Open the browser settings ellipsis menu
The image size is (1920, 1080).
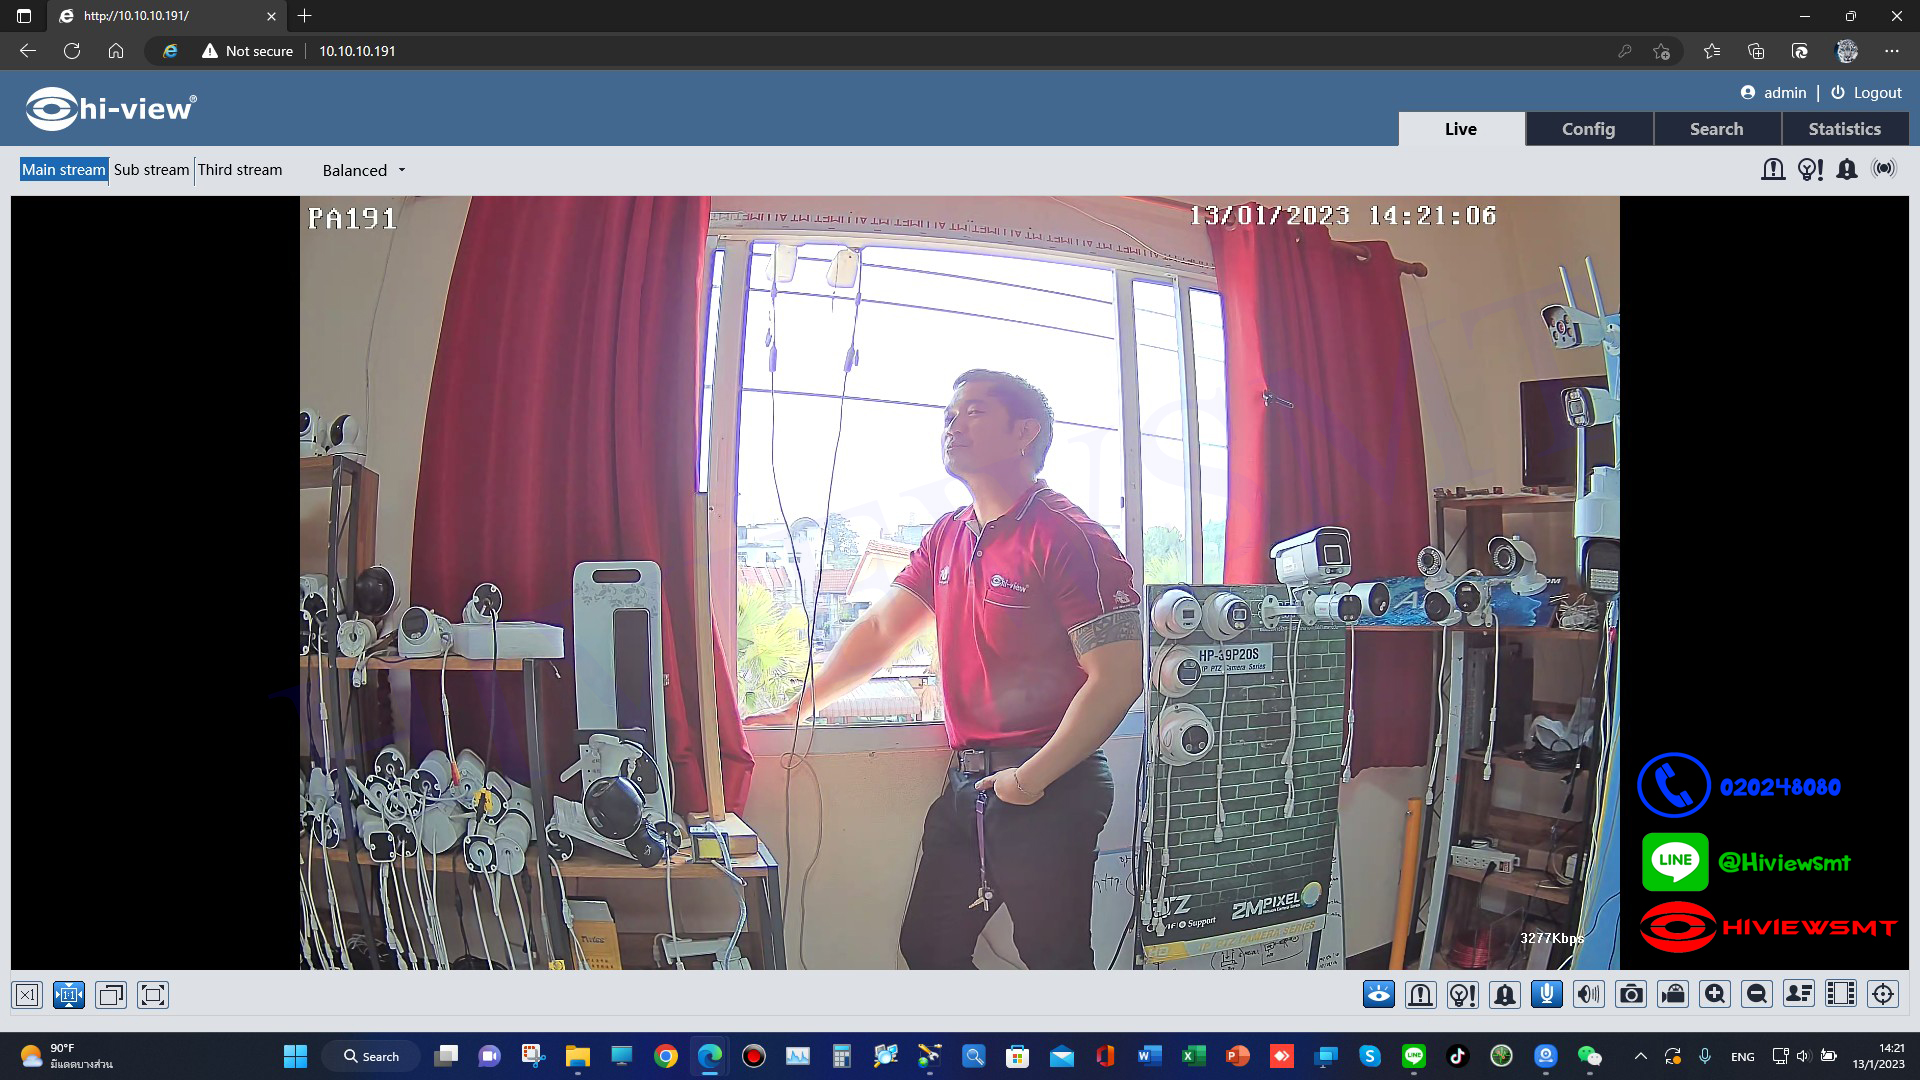tap(1891, 51)
